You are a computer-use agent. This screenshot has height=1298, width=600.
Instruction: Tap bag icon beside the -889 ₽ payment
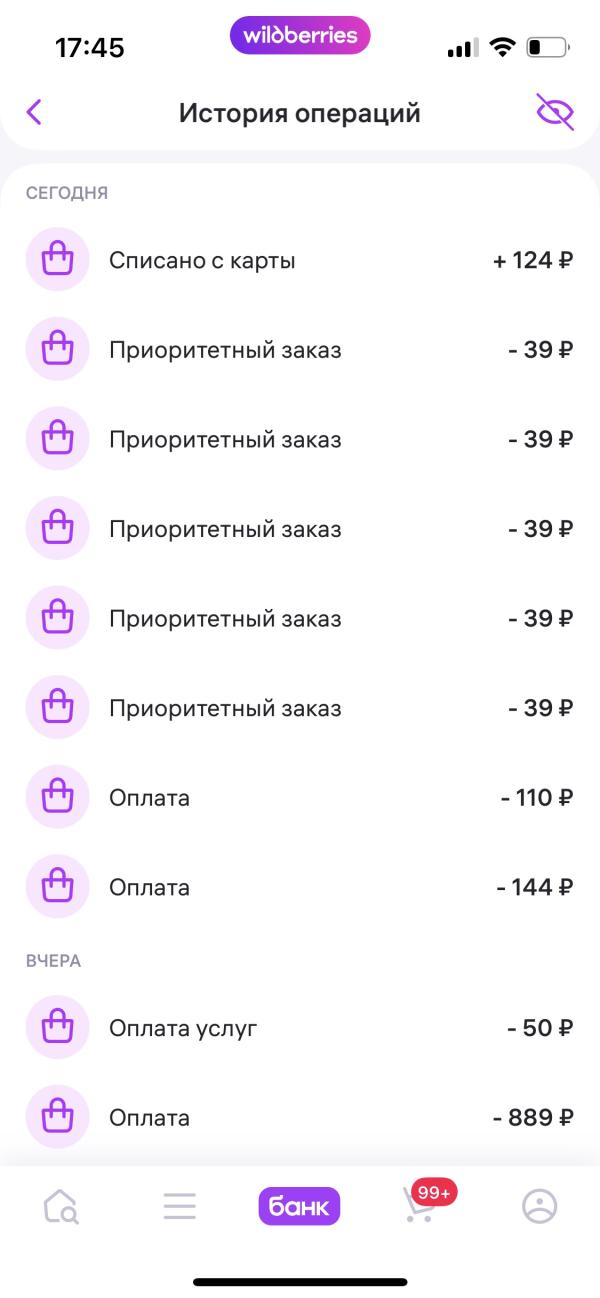point(57,1117)
